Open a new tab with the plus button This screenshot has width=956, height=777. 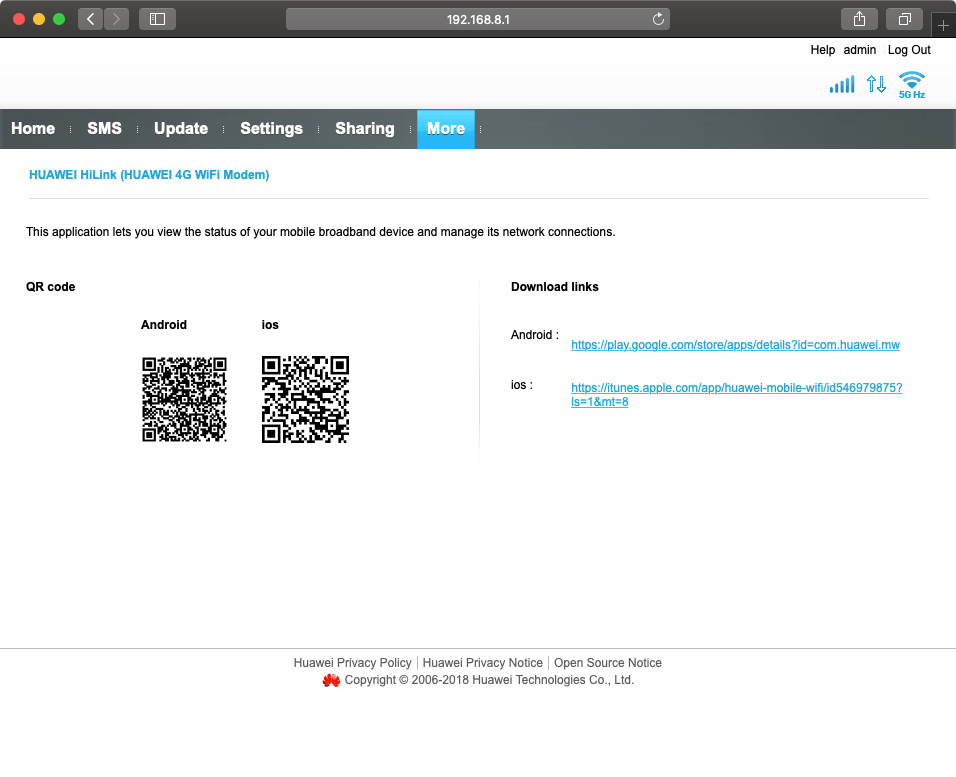click(943, 25)
